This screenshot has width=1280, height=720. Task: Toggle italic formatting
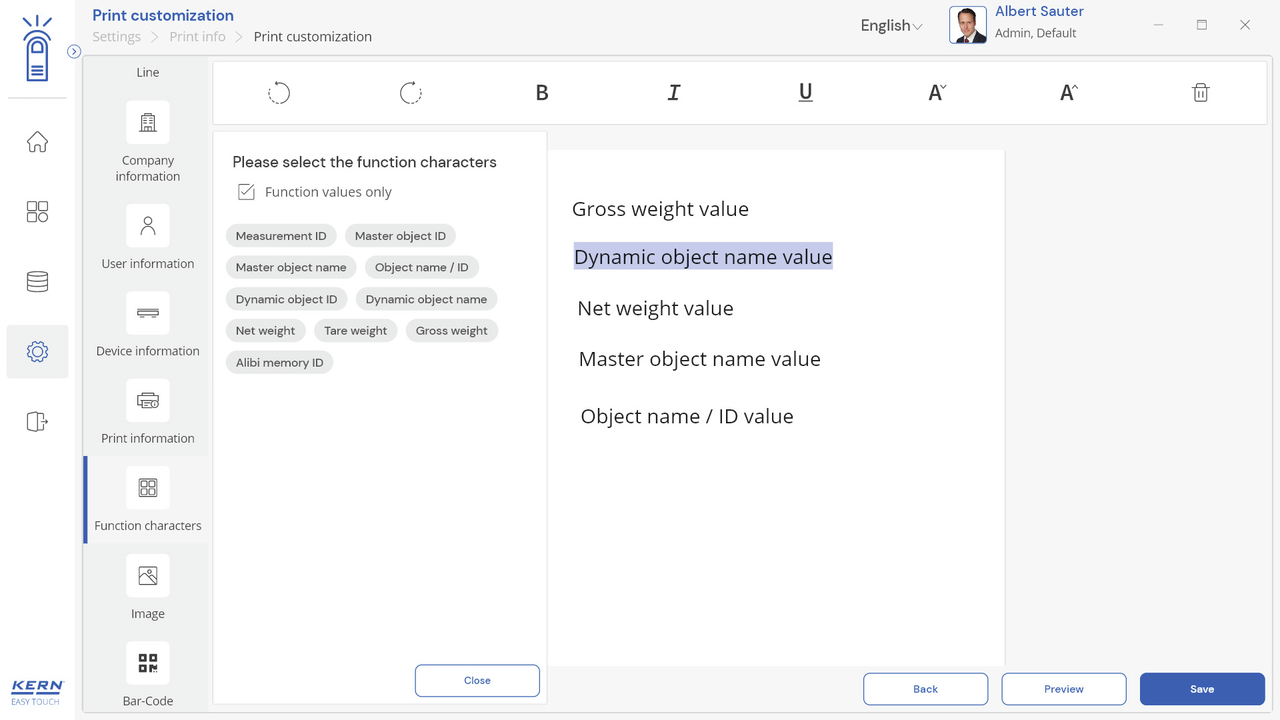coord(674,93)
